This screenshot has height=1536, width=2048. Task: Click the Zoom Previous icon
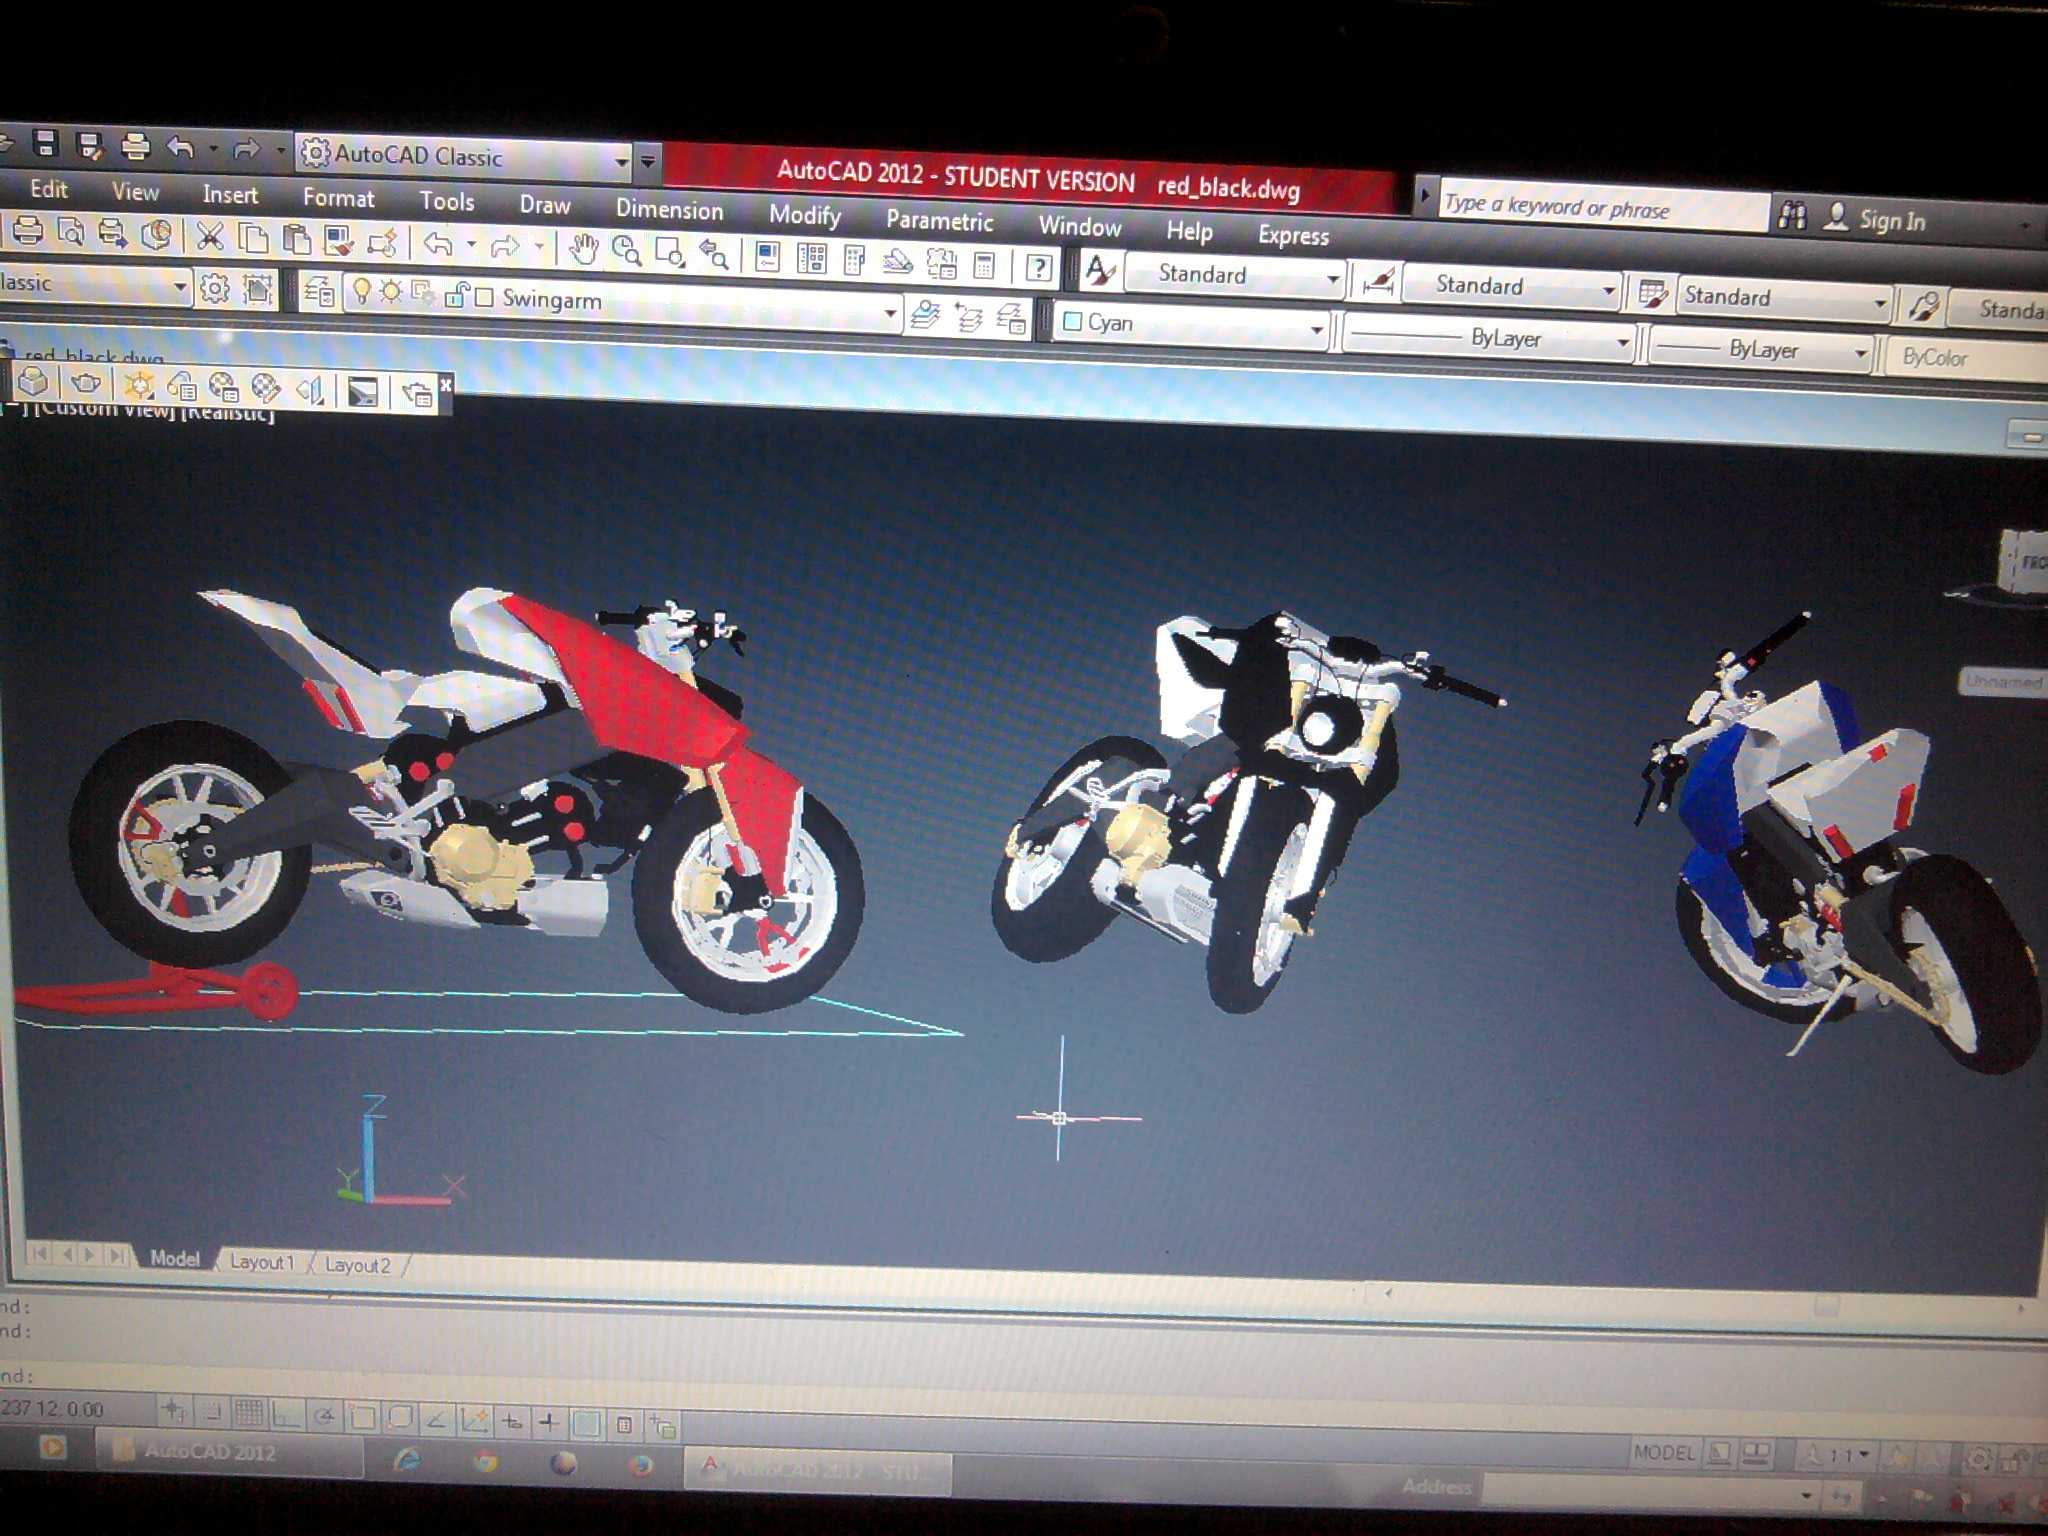click(x=713, y=254)
